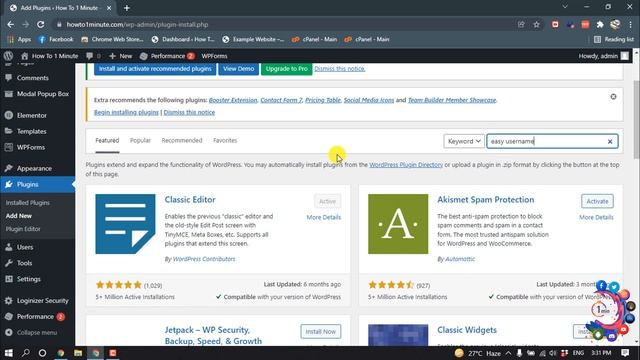The height and width of the screenshot is (360, 640).
Task: Click Install and activate recommended plugins
Action: (155, 69)
